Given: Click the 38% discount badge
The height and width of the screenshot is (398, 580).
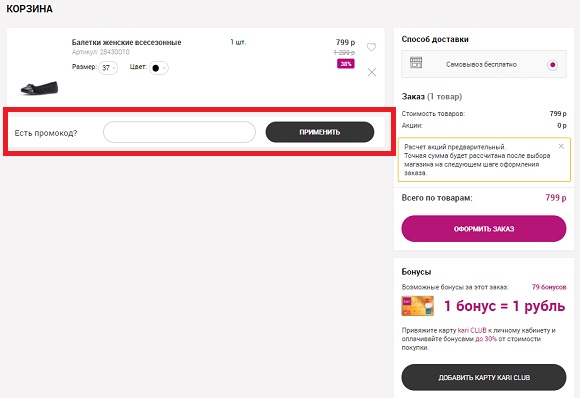Looking at the screenshot, I should 346,64.
